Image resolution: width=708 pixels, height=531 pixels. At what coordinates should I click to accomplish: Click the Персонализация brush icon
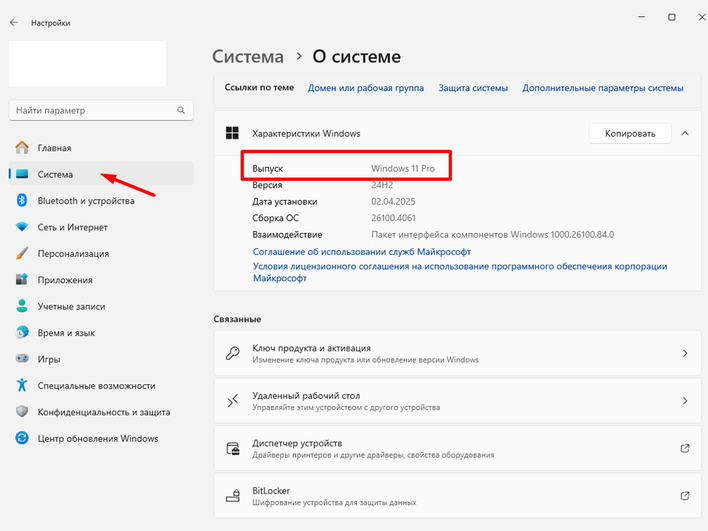pyautogui.click(x=22, y=253)
